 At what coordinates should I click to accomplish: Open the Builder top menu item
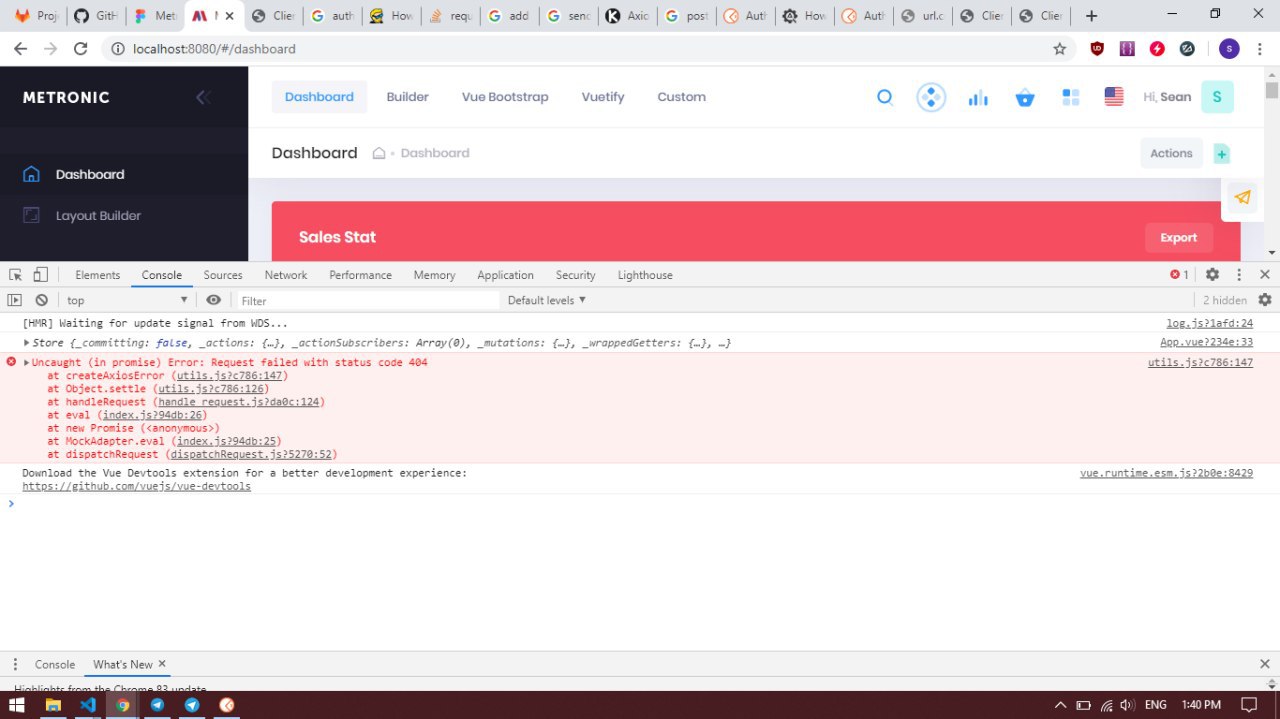coord(407,97)
